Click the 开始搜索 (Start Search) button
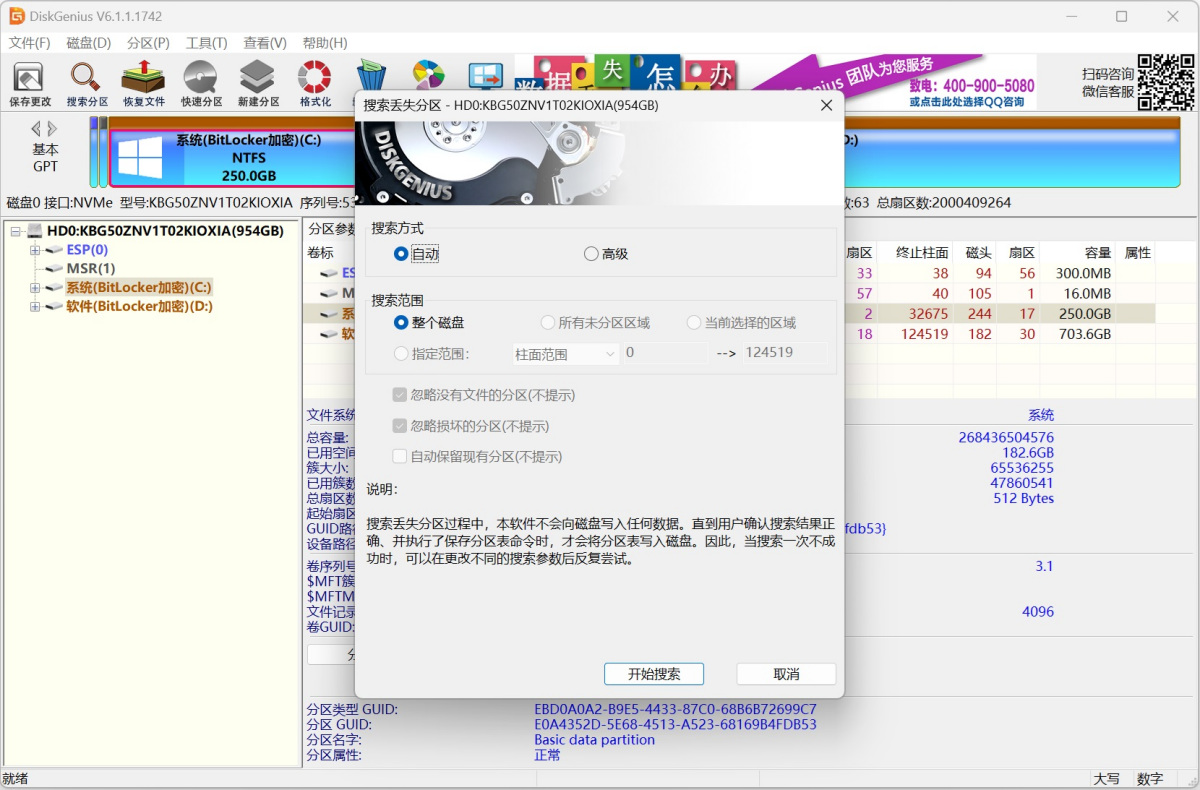The width and height of the screenshot is (1200, 790). tap(654, 674)
